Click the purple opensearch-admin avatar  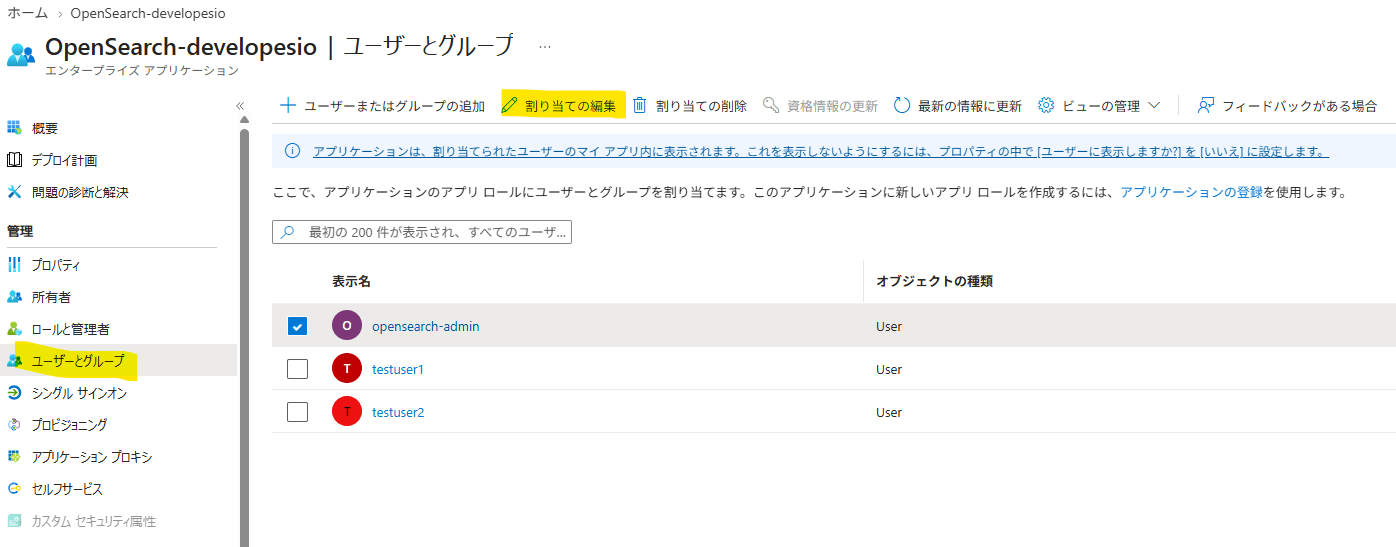tap(347, 326)
